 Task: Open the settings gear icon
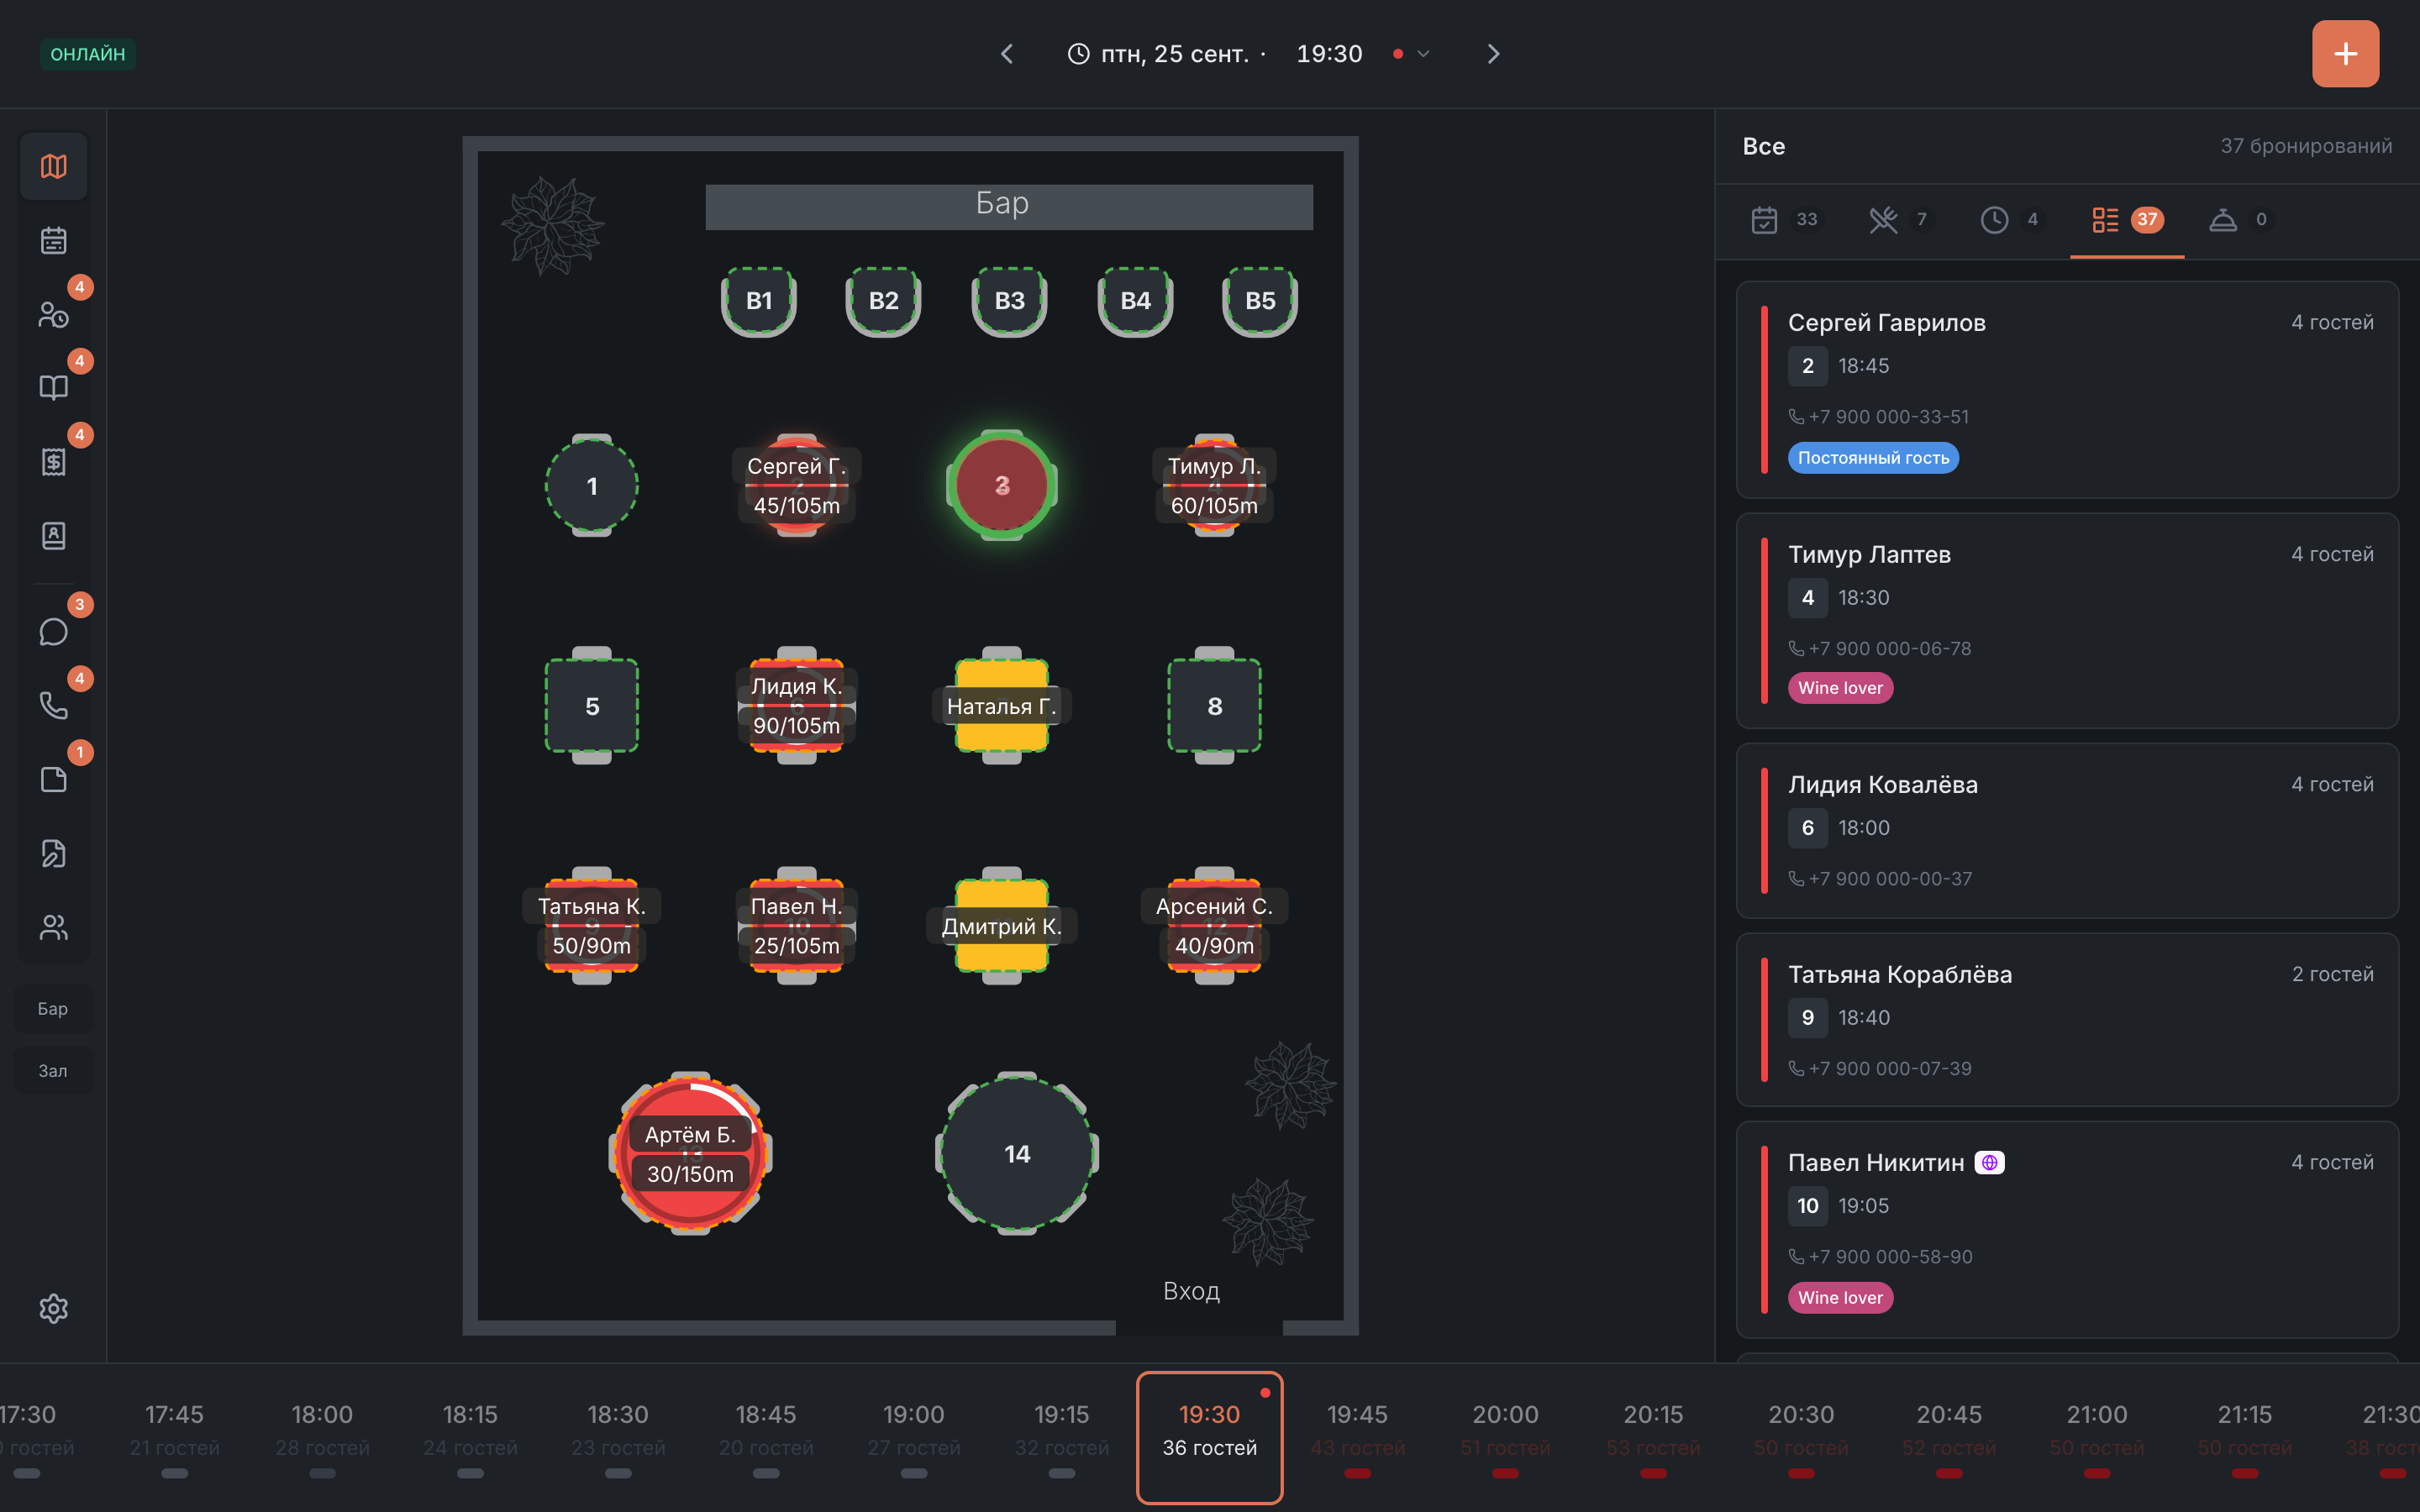point(54,1308)
